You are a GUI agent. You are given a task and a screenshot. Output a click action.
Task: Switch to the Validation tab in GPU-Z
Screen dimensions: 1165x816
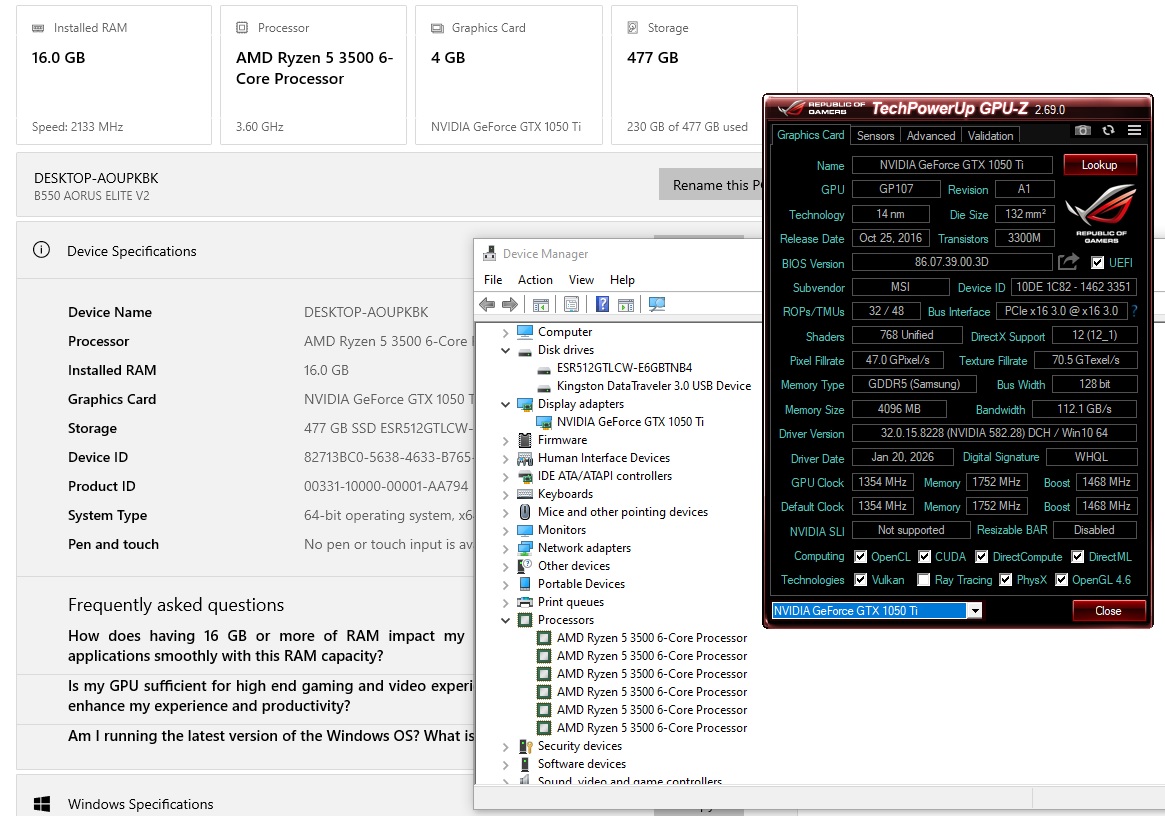click(990, 135)
